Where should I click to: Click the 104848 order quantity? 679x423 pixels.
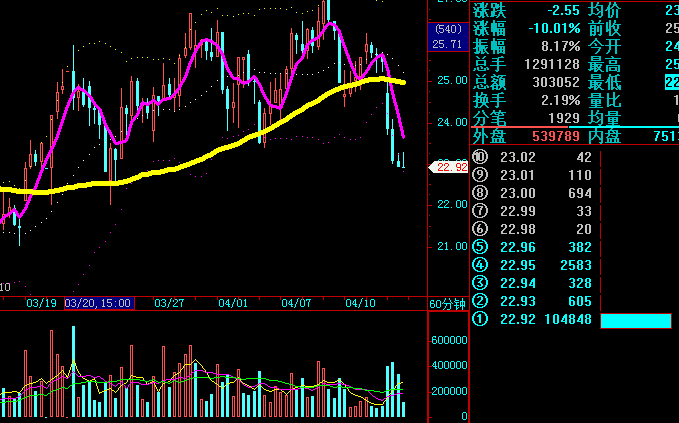[x=568, y=320]
